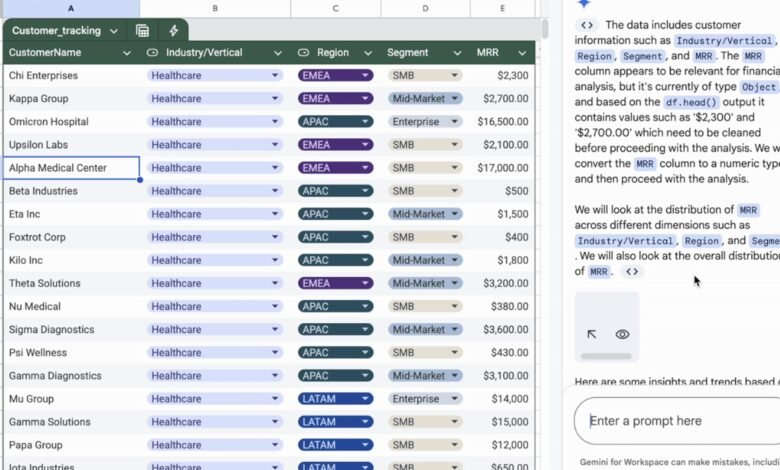Screen dimensions: 780x470
Task: Open Region dropdown for Chi Enterprises row
Action: (x=365, y=75)
